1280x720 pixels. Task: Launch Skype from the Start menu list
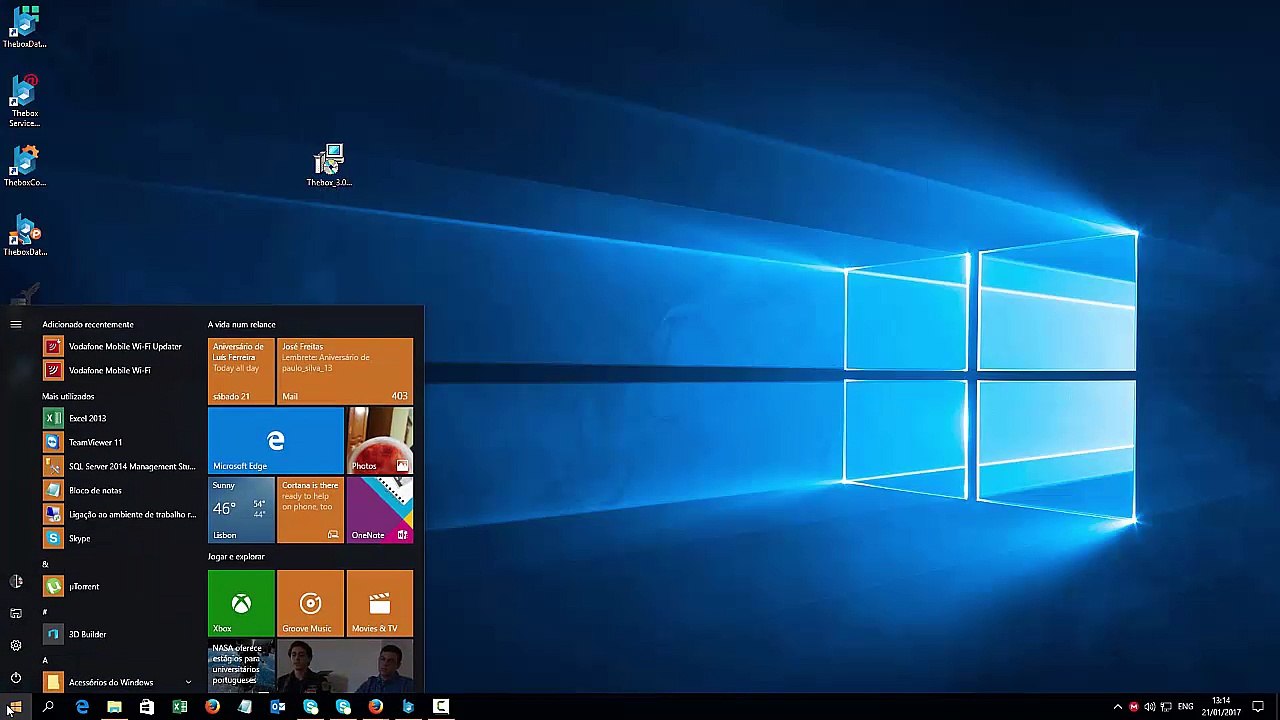[121, 538]
